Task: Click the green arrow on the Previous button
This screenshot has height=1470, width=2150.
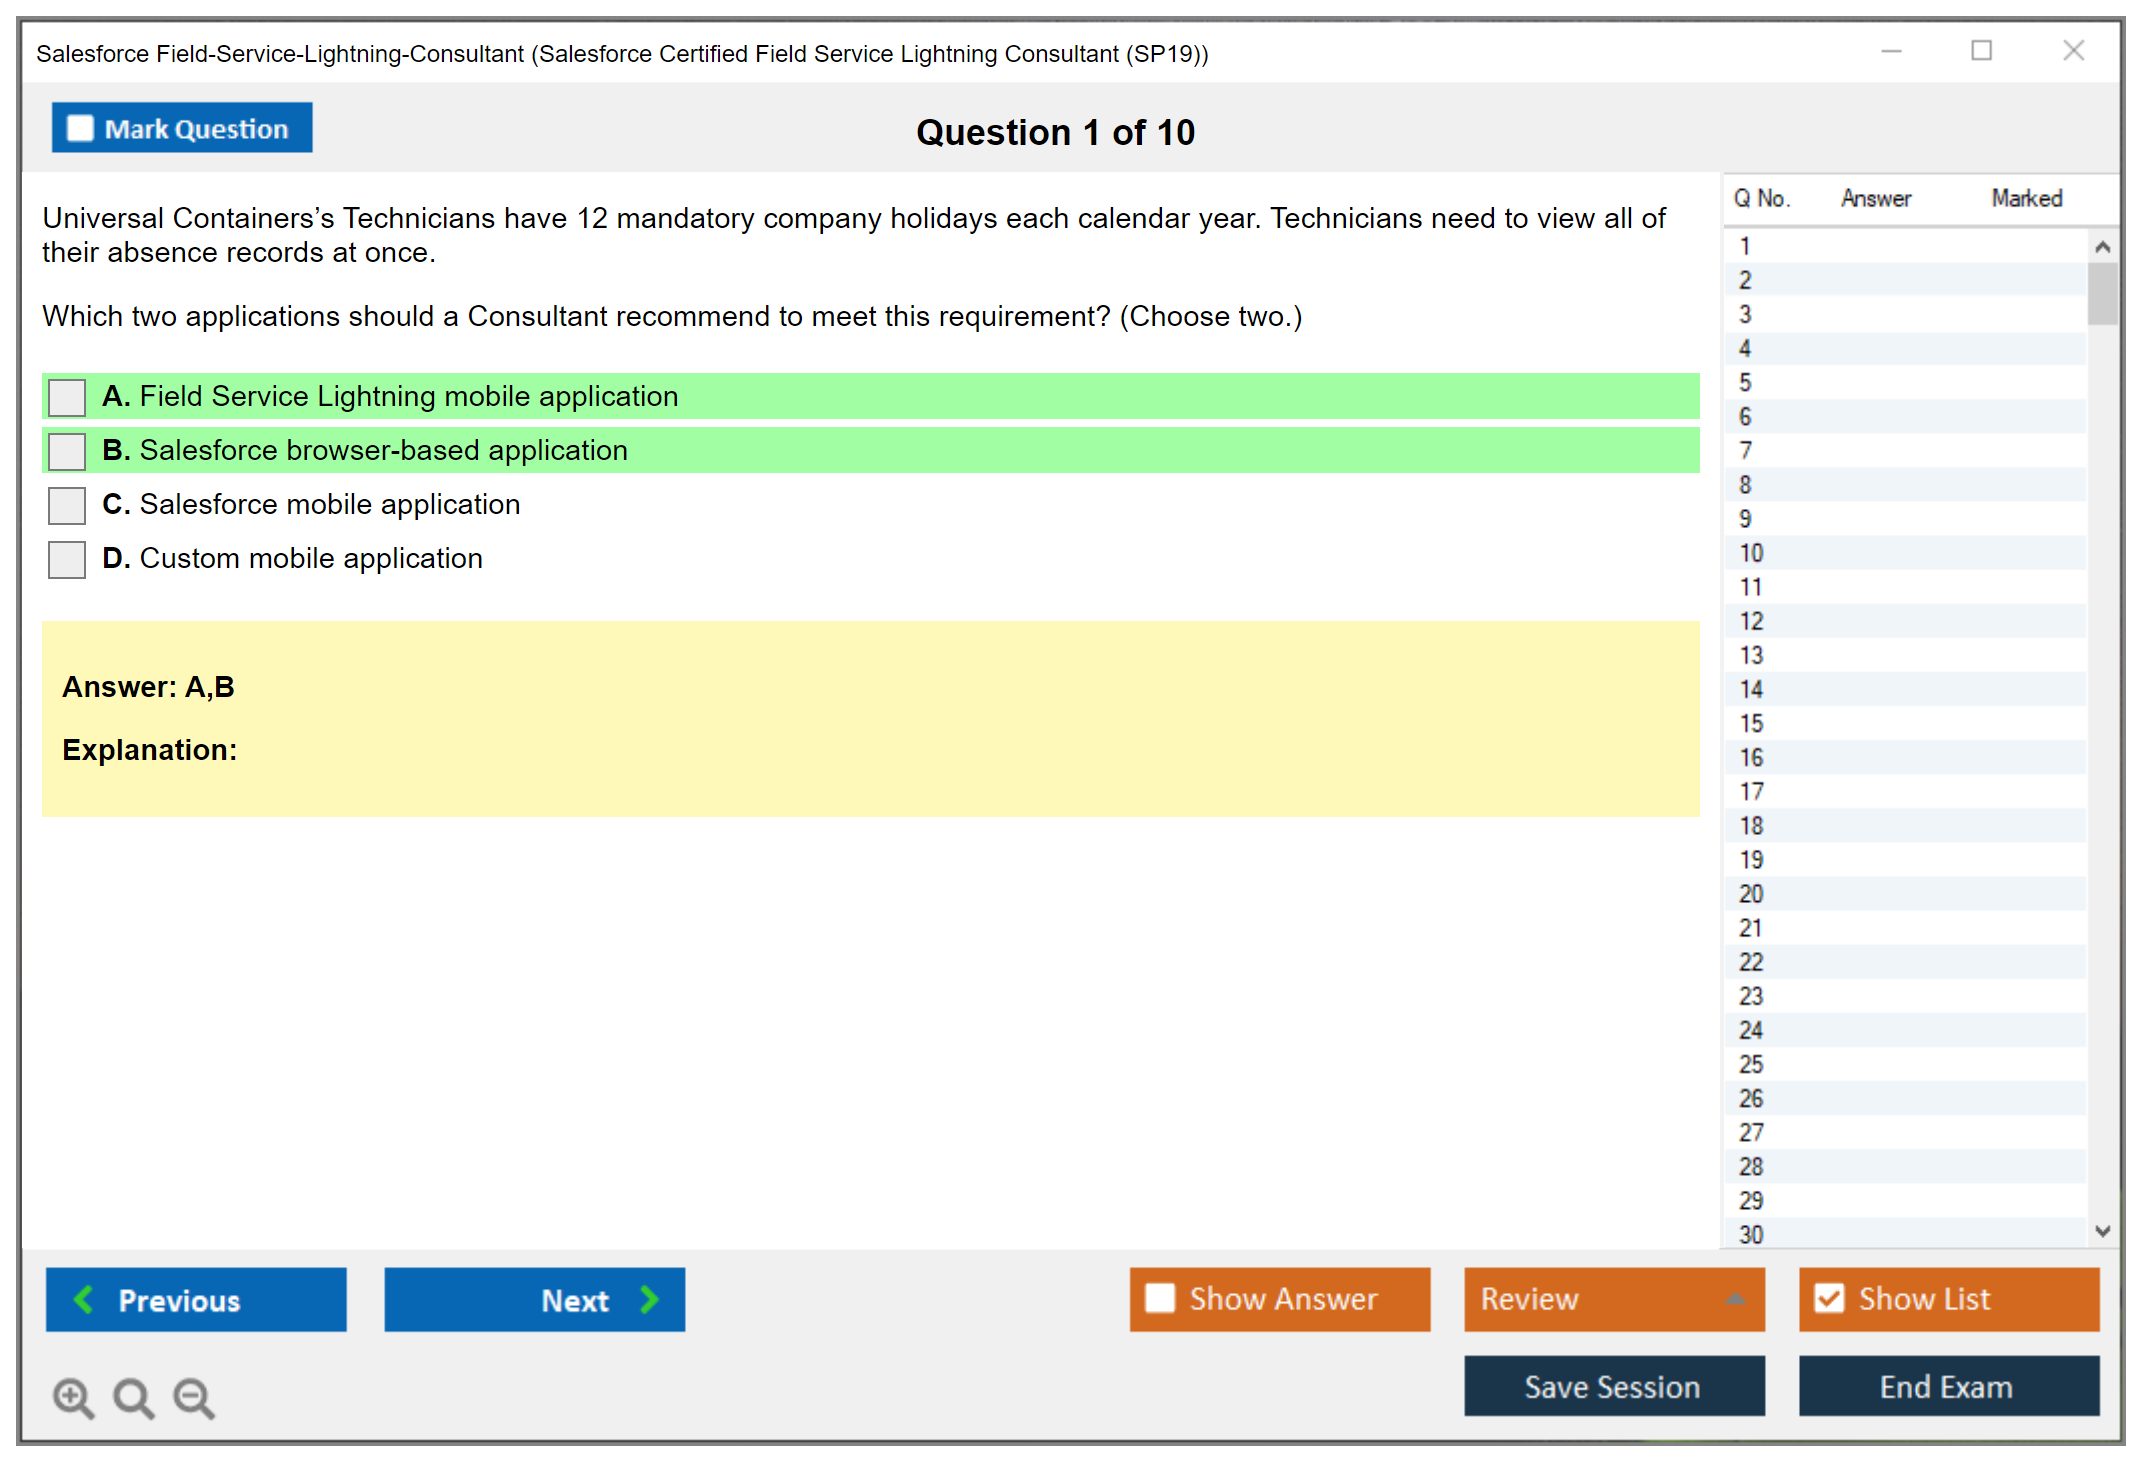Action: point(84,1299)
